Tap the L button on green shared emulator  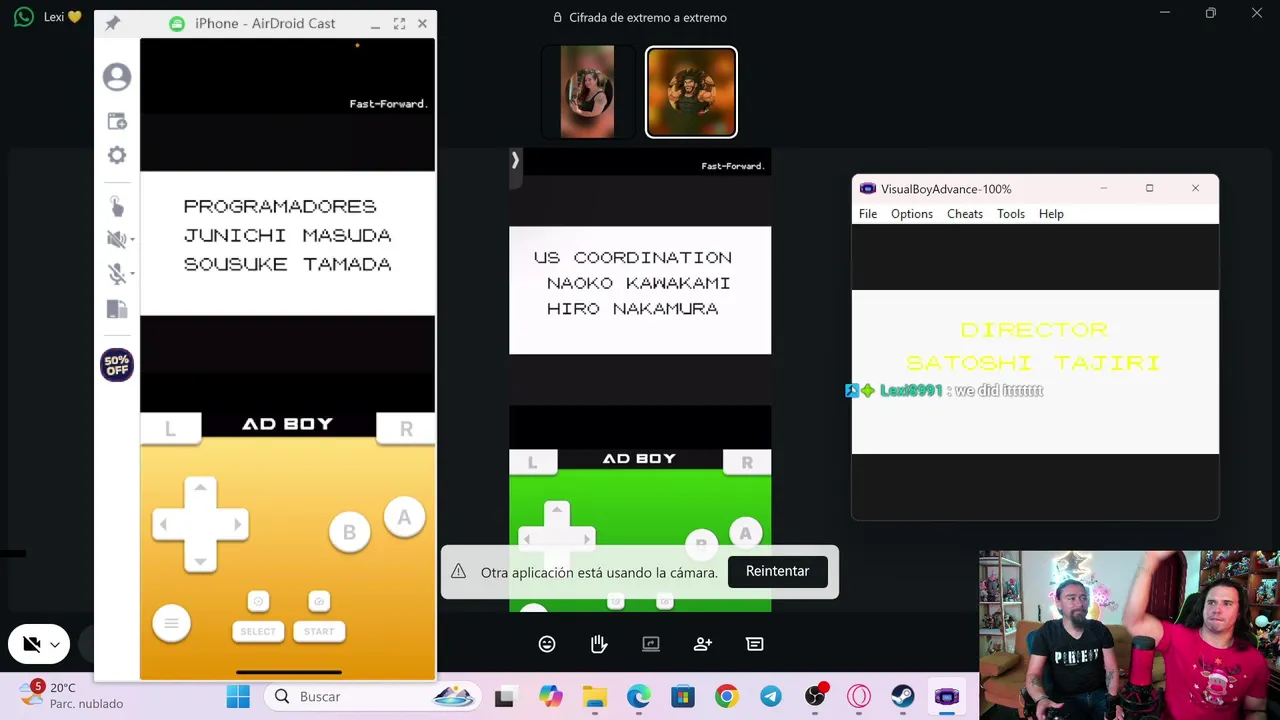click(532, 462)
